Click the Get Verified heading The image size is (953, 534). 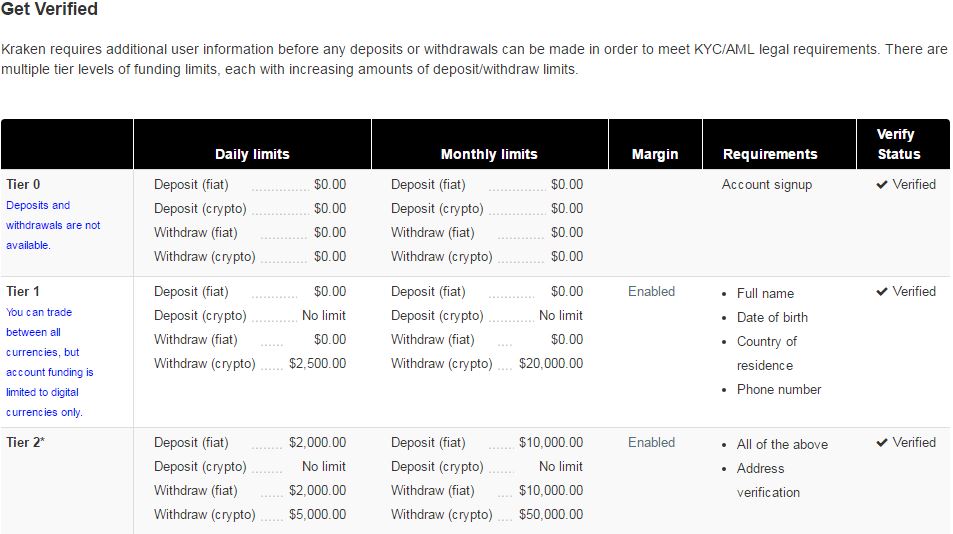tap(49, 9)
